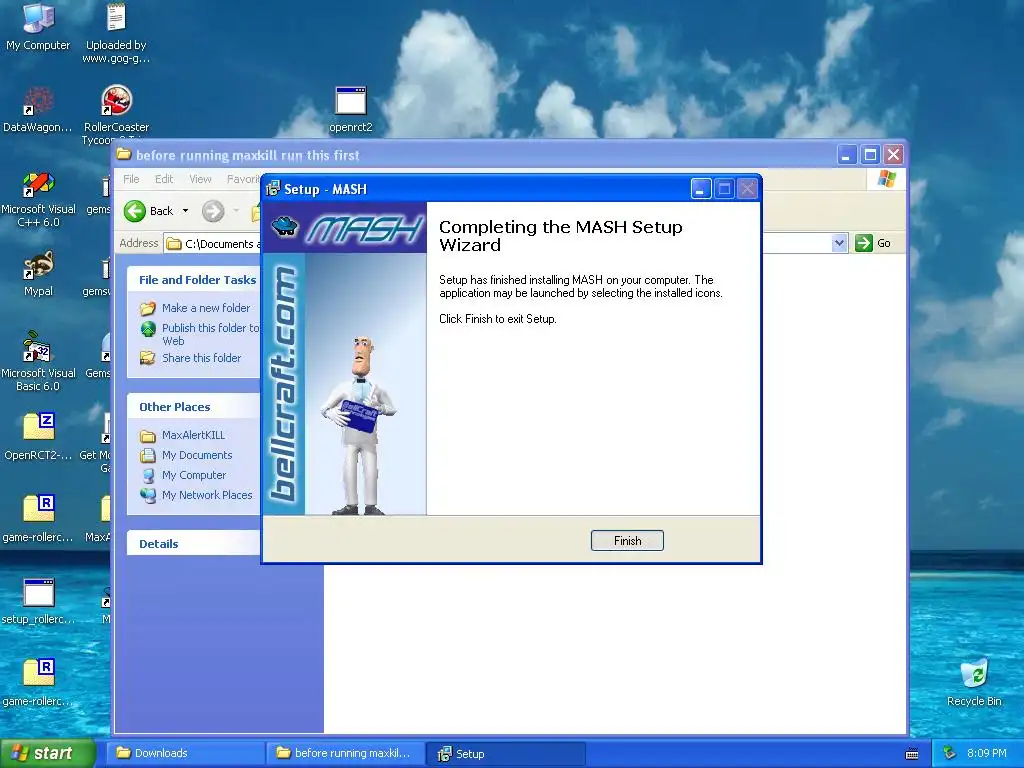Select the setup_rollerc... installer icon
The width and height of the screenshot is (1024, 768).
(38, 601)
